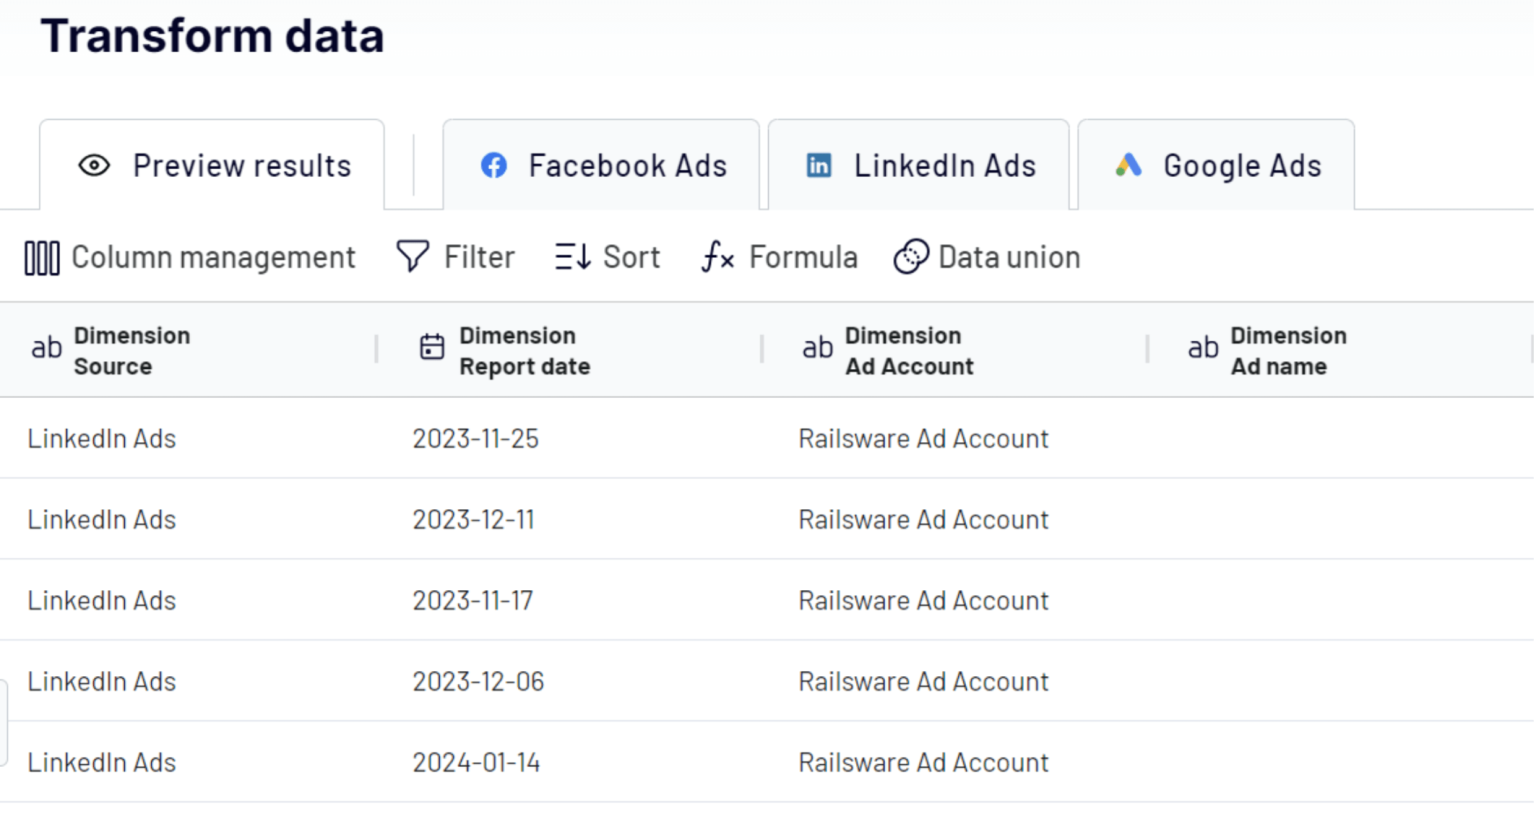This screenshot has width=1536, height=819.
Task: Click the LinkedIn logo icon
Action: (x=818, y=165)
